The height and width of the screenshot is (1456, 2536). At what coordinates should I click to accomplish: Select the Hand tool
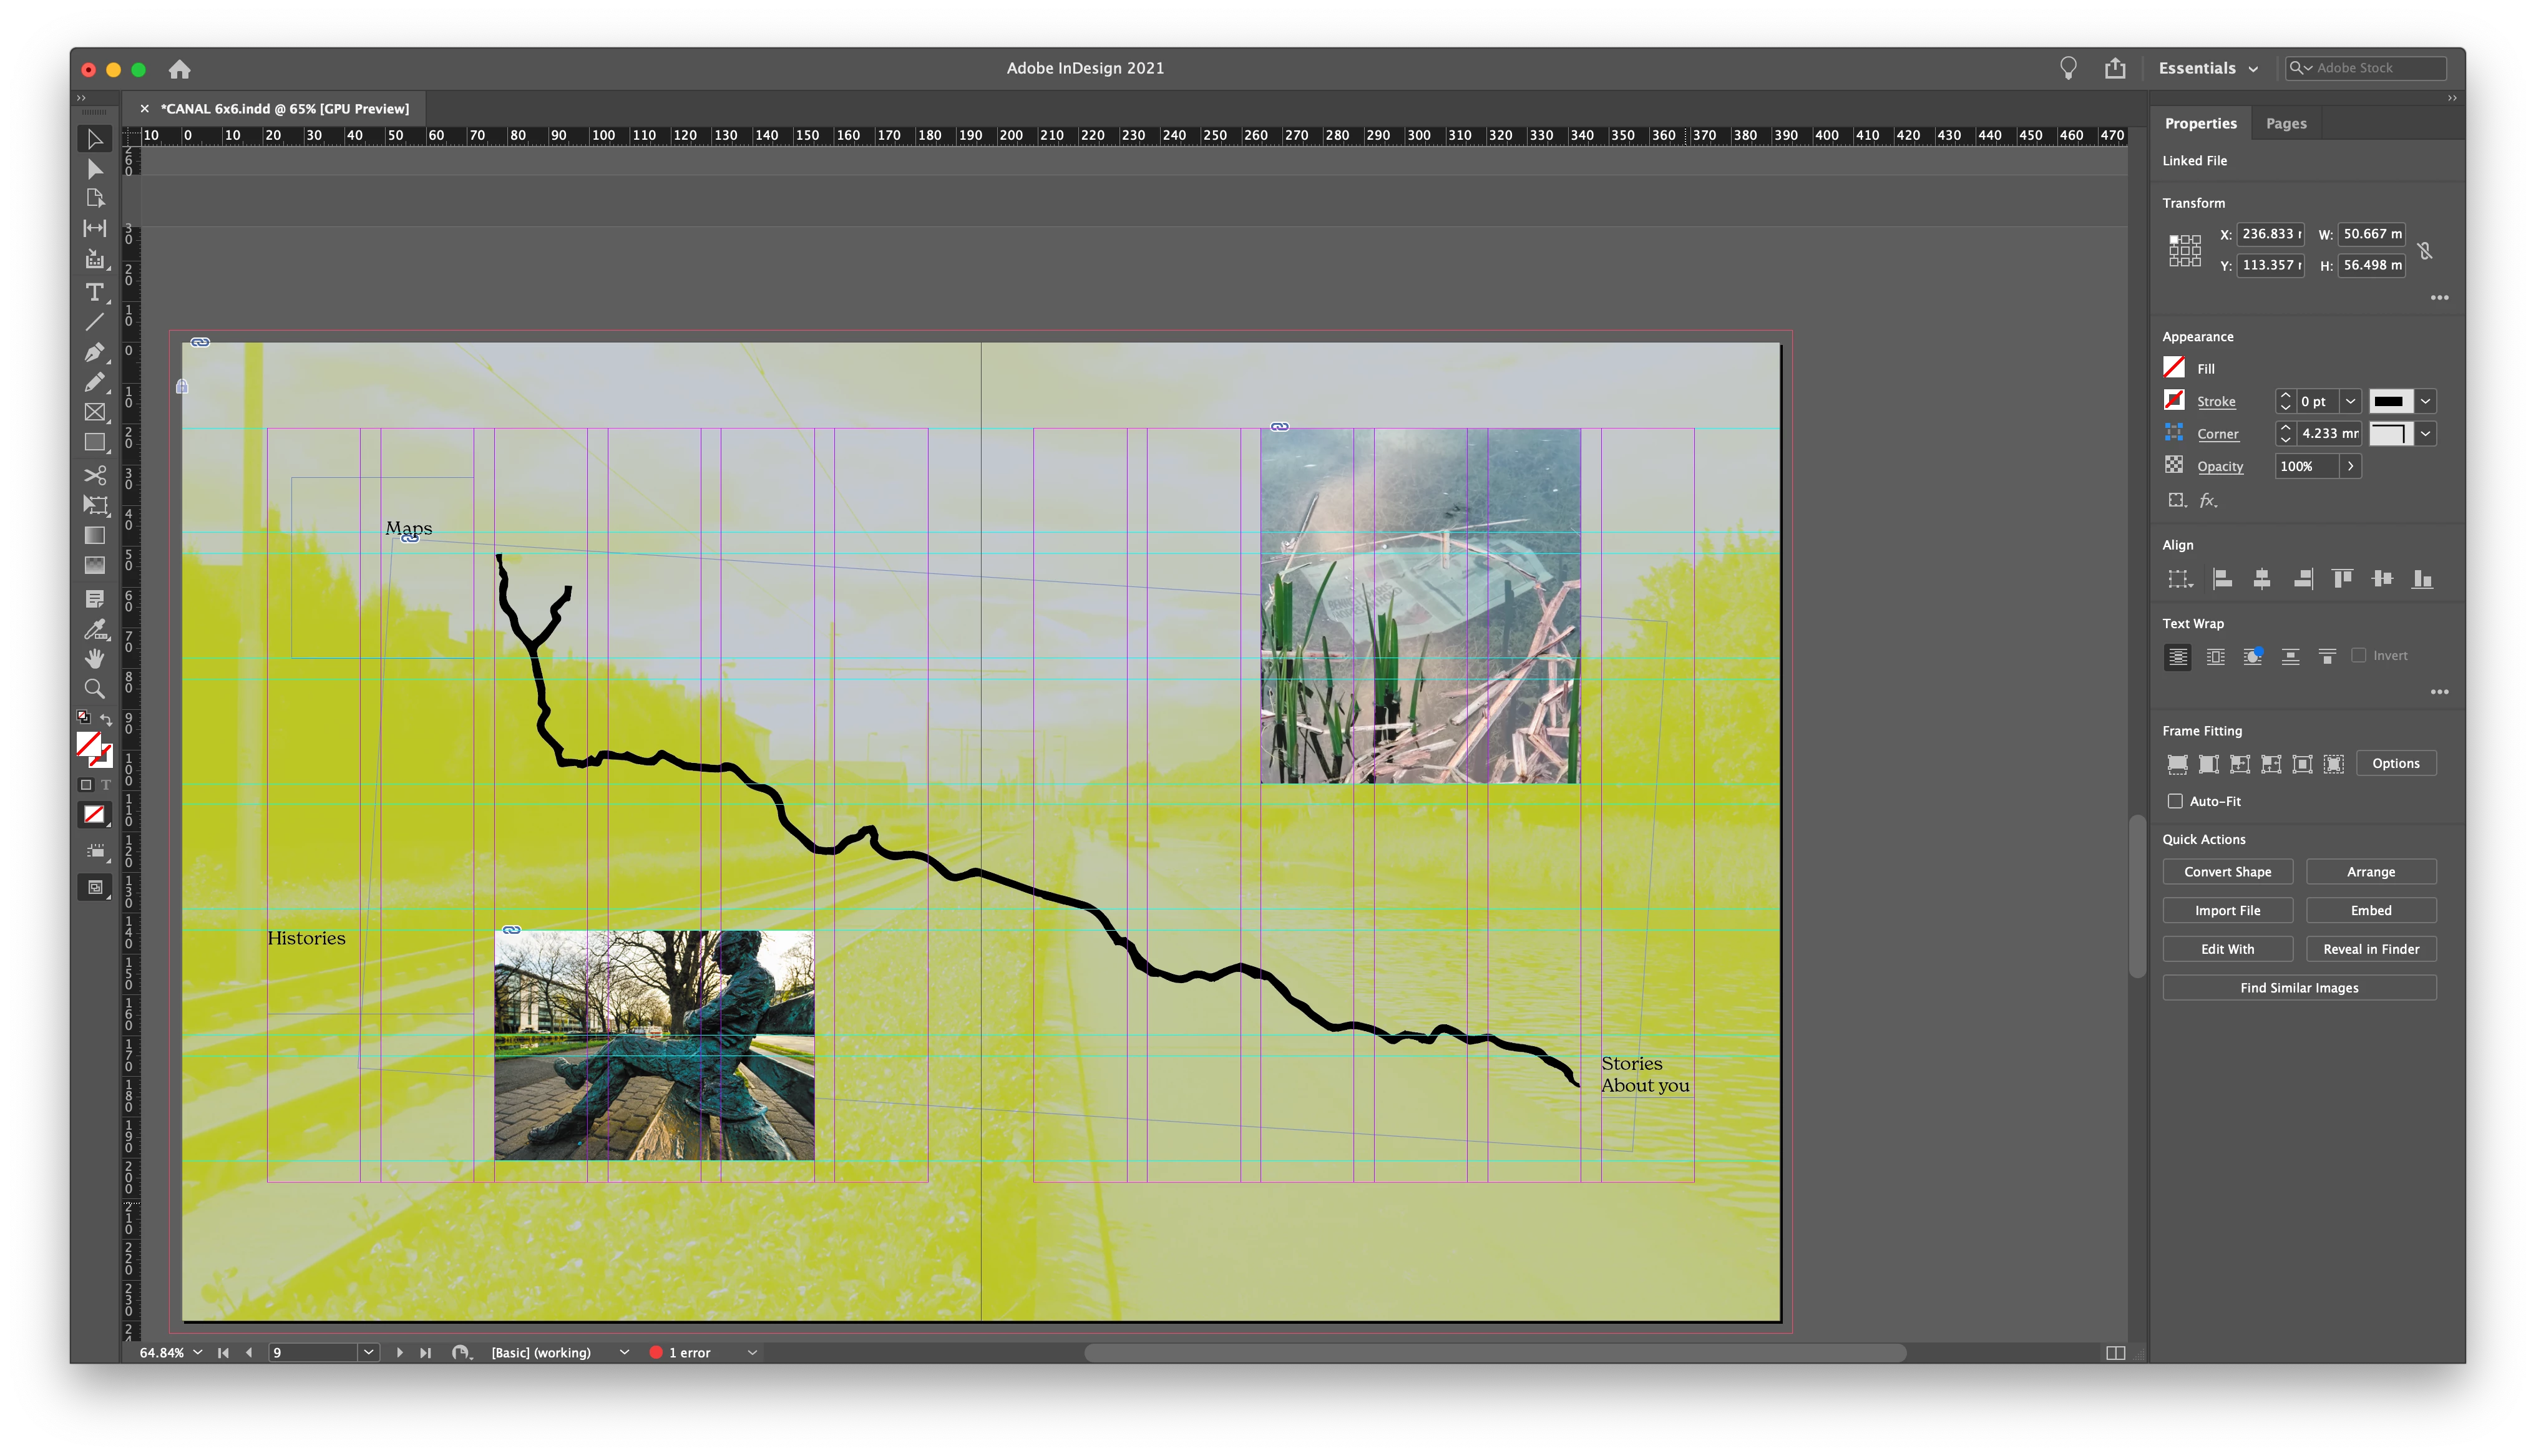point(95,658)
